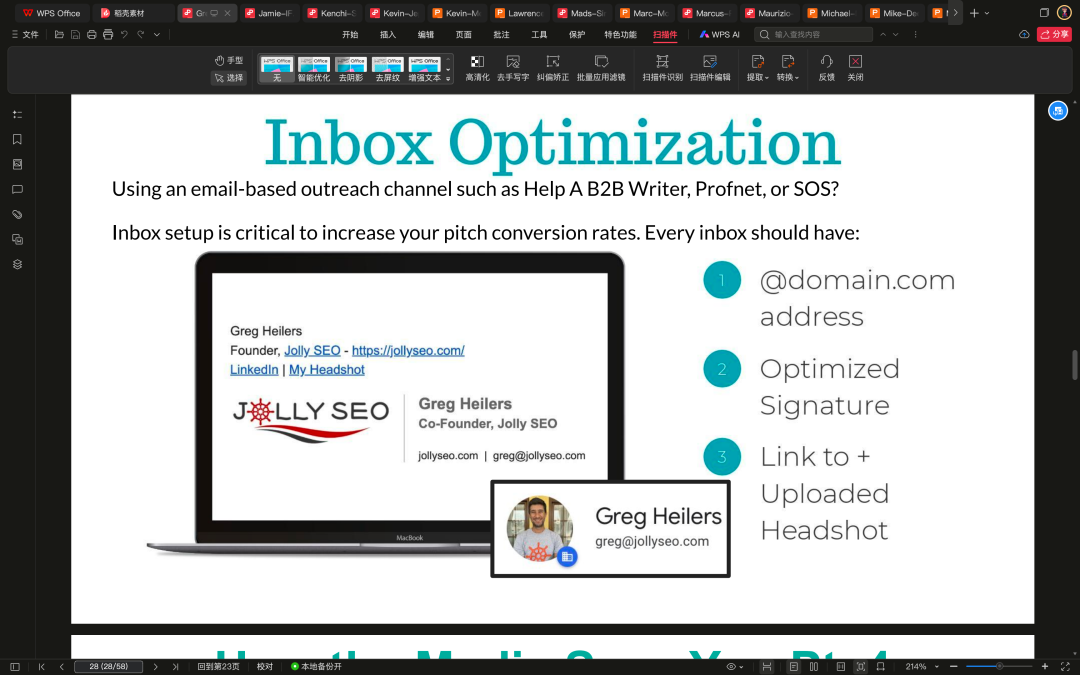Toggle the sidebar panel icon in status bar

tap(14, 666)
